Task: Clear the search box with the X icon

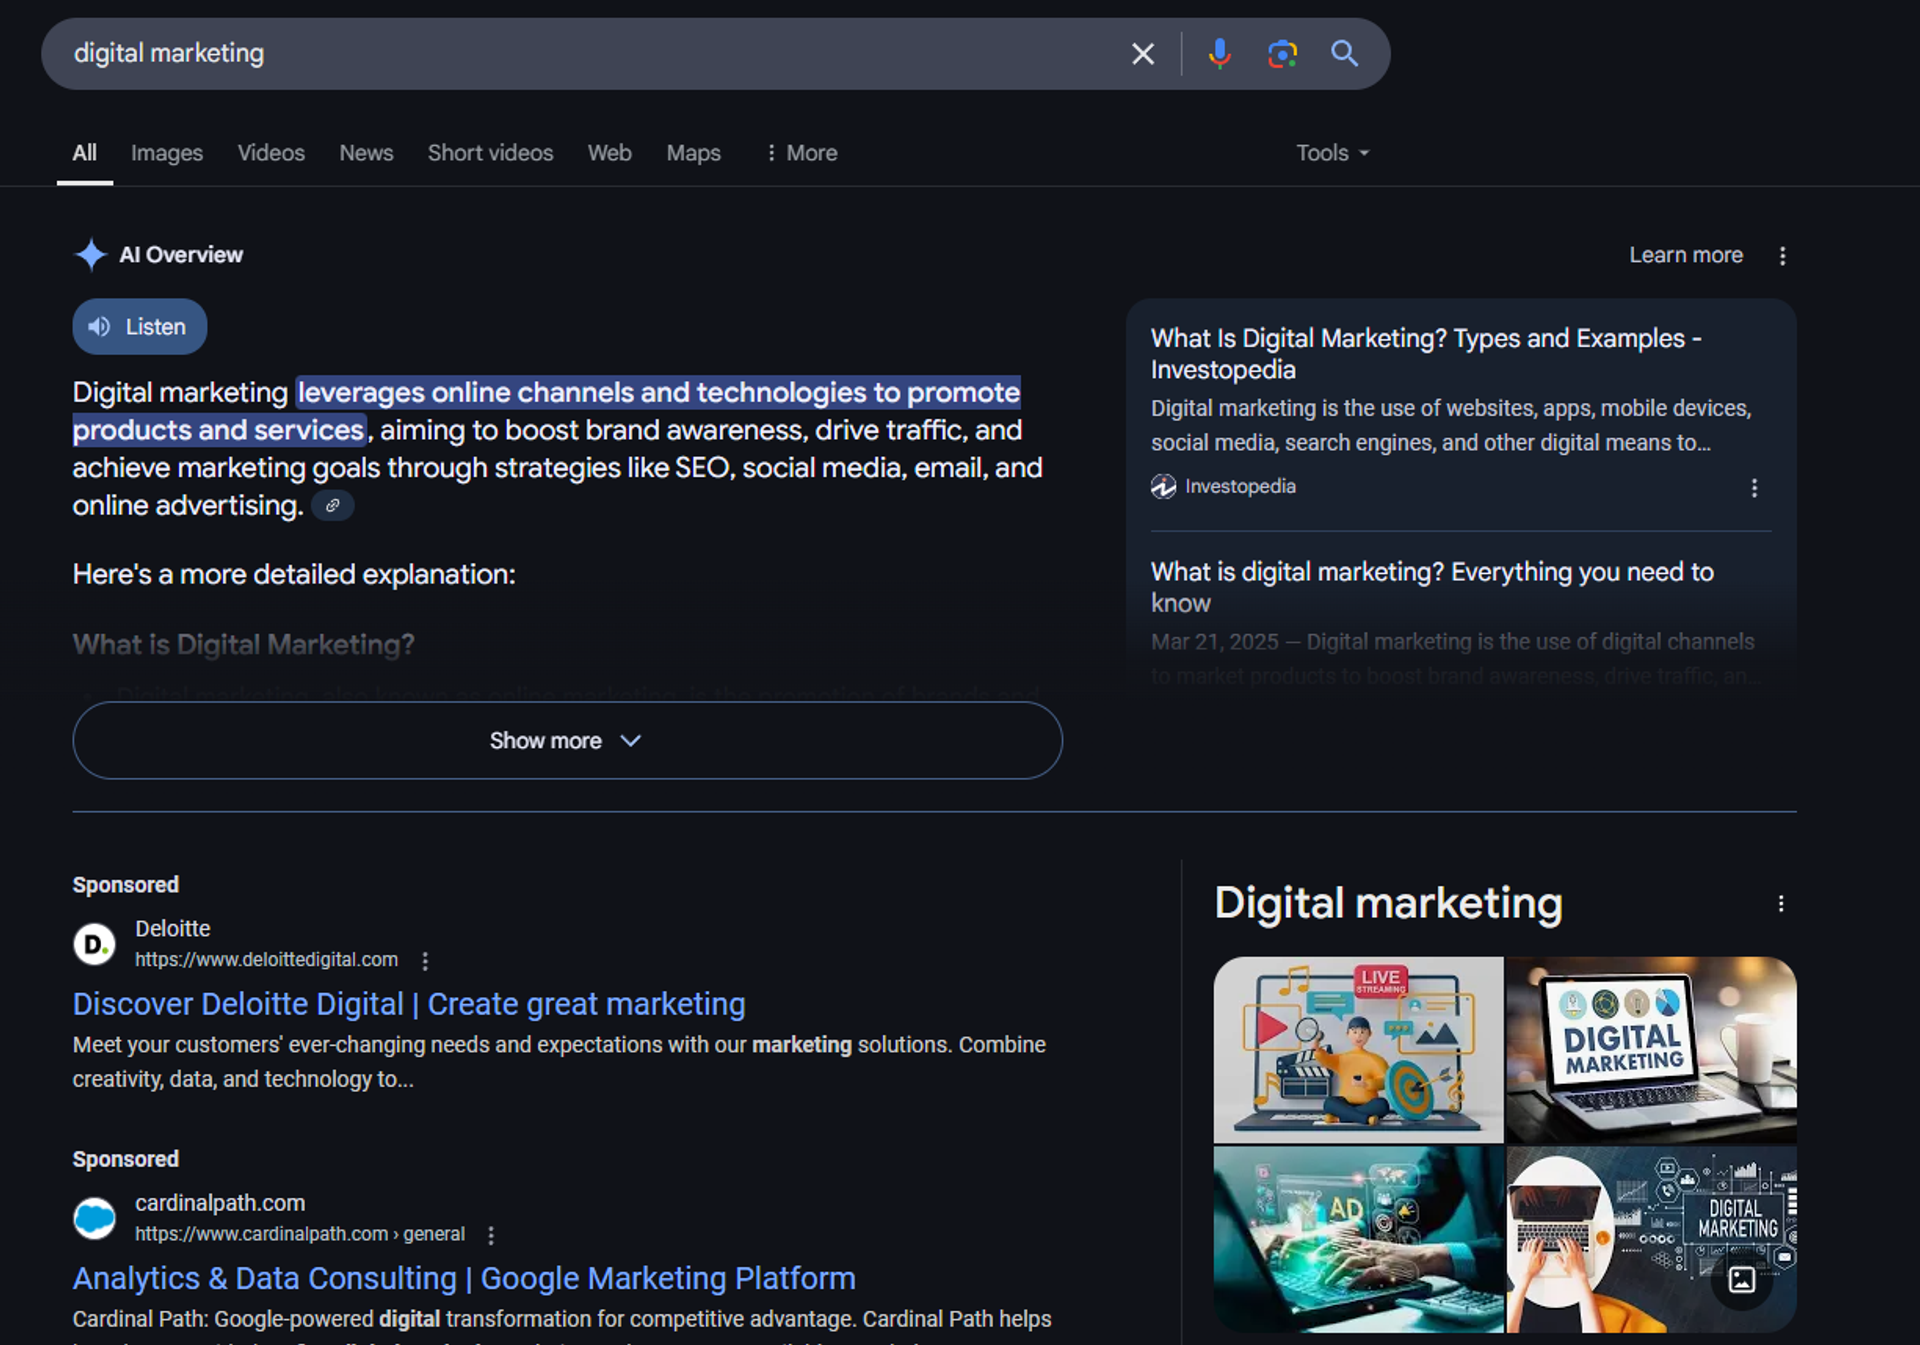Action: (x=1142, y=54)
